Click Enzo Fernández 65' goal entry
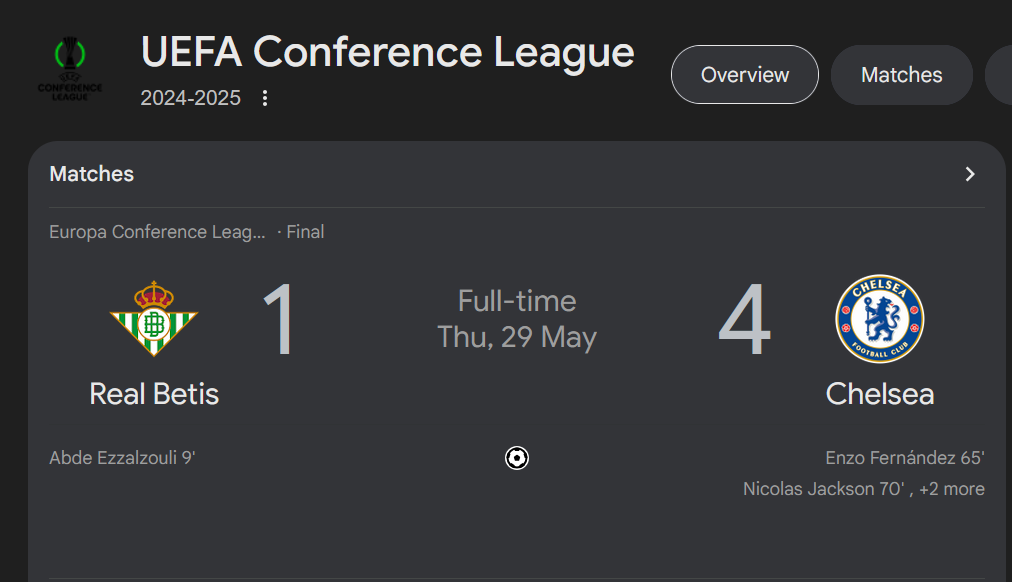Image resolution: width=1012 pixels, height=582 pixels. (x=905, y=458)
